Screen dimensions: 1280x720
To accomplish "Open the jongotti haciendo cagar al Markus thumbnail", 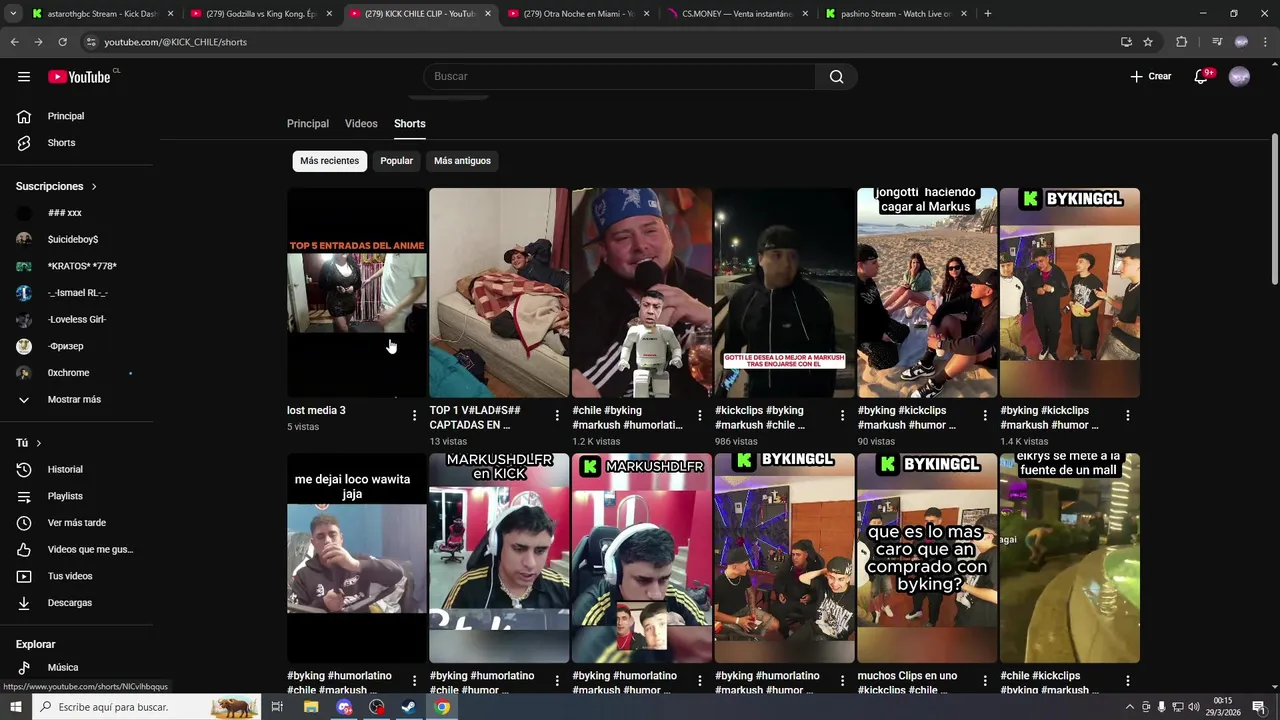I will coord(927,293).
